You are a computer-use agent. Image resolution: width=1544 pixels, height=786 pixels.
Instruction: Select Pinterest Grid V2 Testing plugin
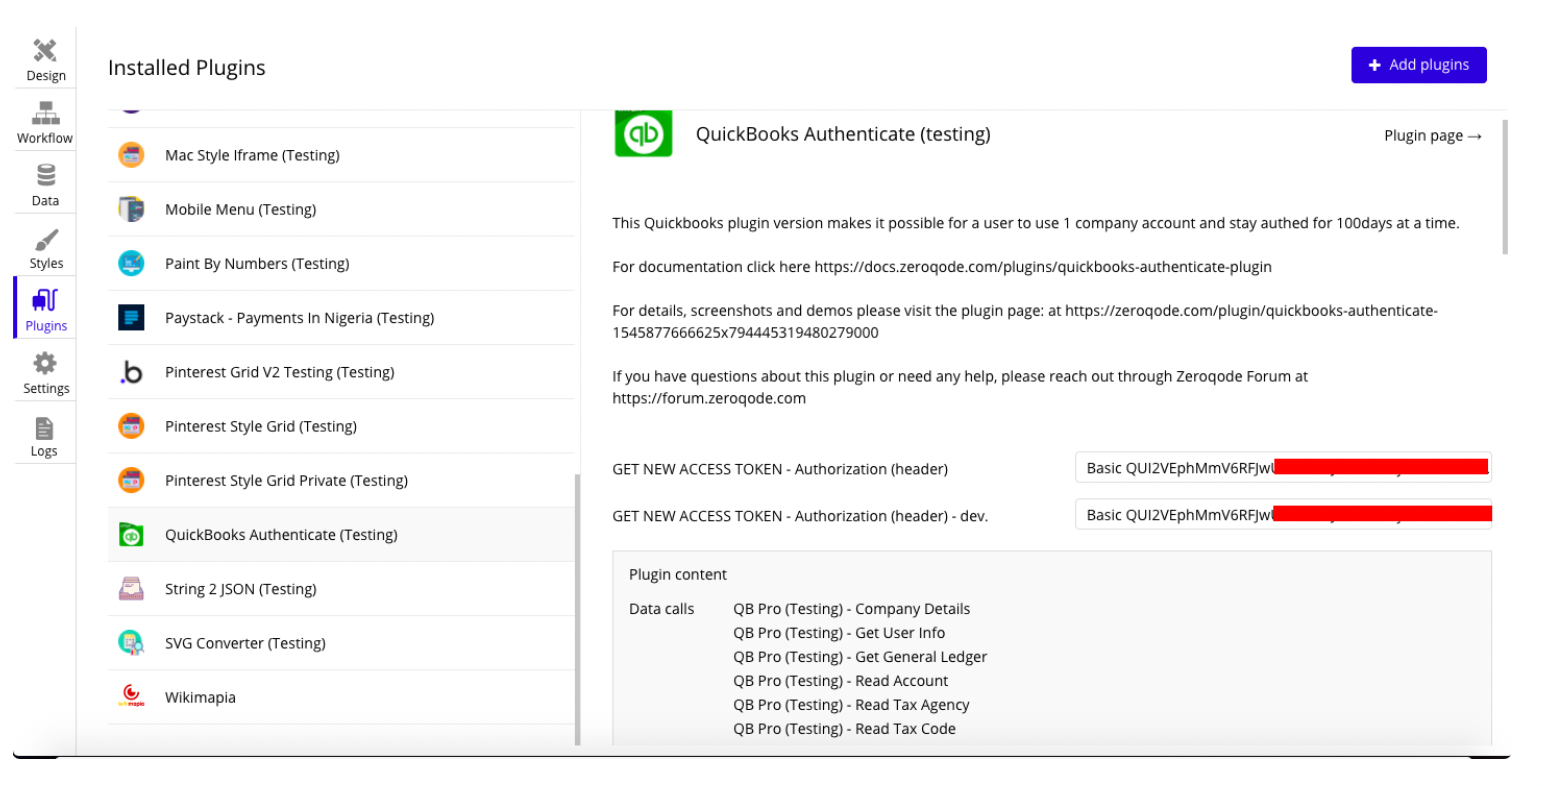(x=279, y=372)
